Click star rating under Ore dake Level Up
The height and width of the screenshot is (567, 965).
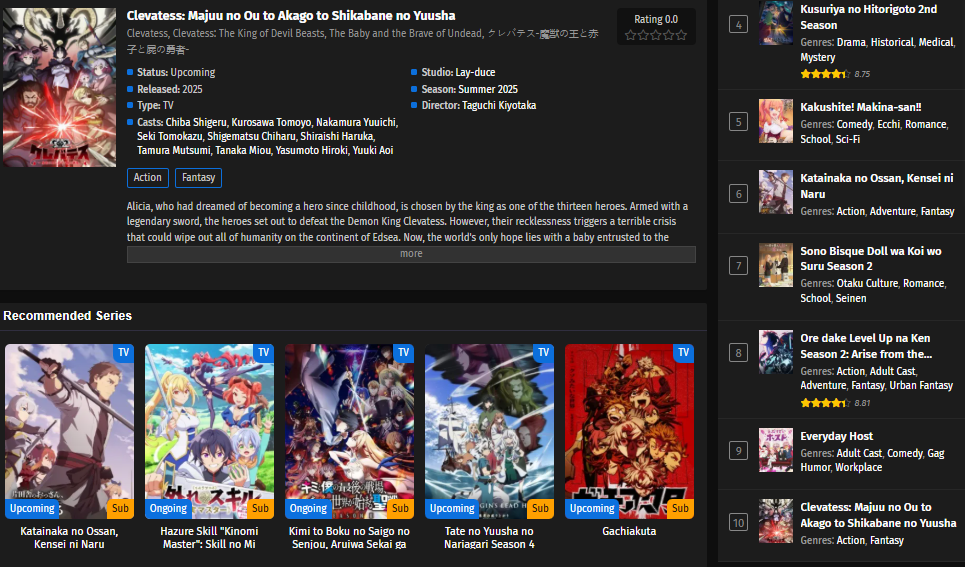pyautogui.click(x=825, y=403)
